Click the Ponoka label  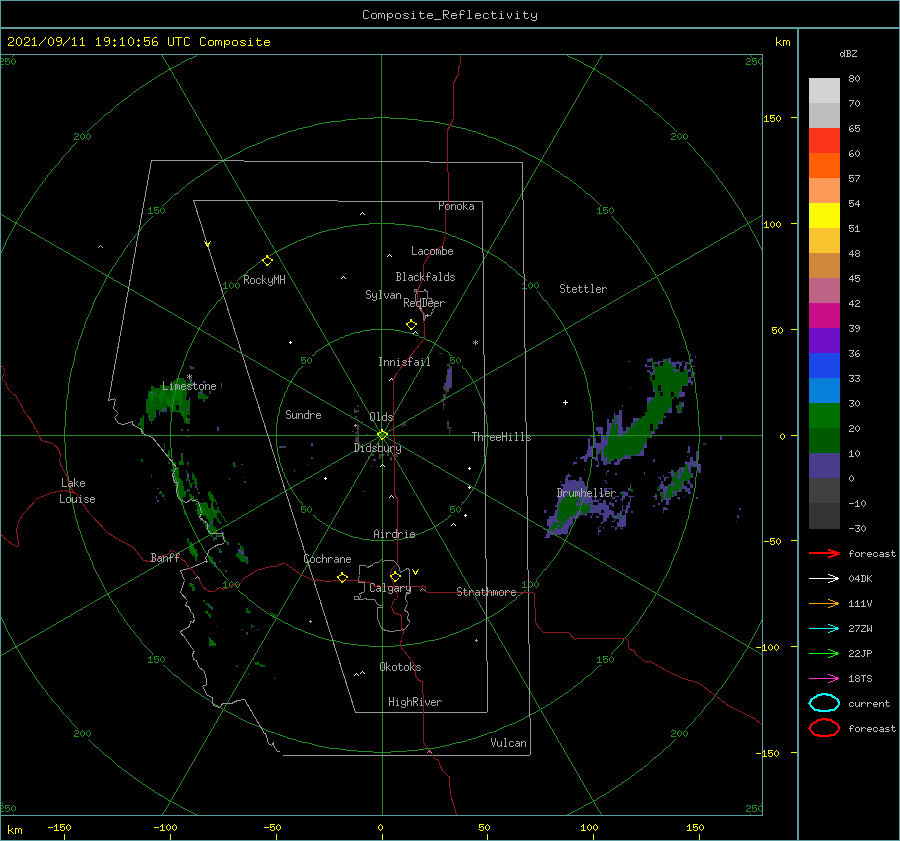point(456,206)
